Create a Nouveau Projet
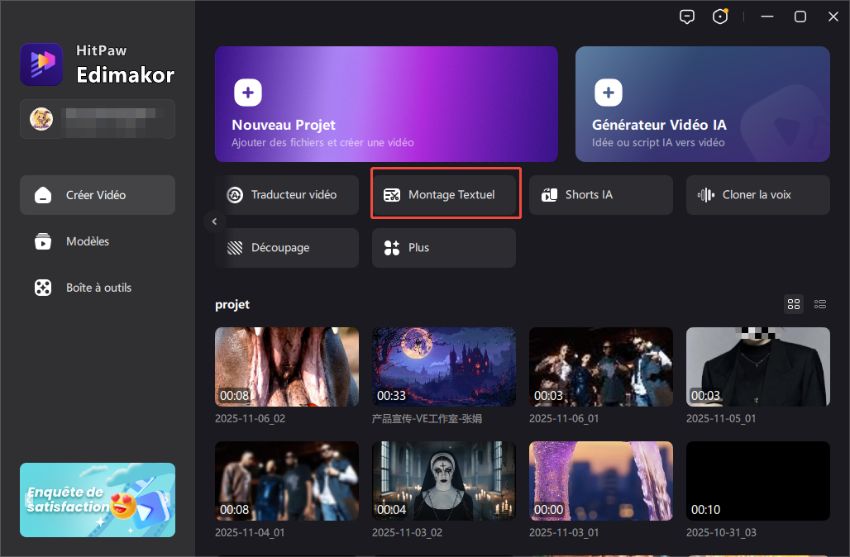Viewport: 850px width, 557px height. 386,104
